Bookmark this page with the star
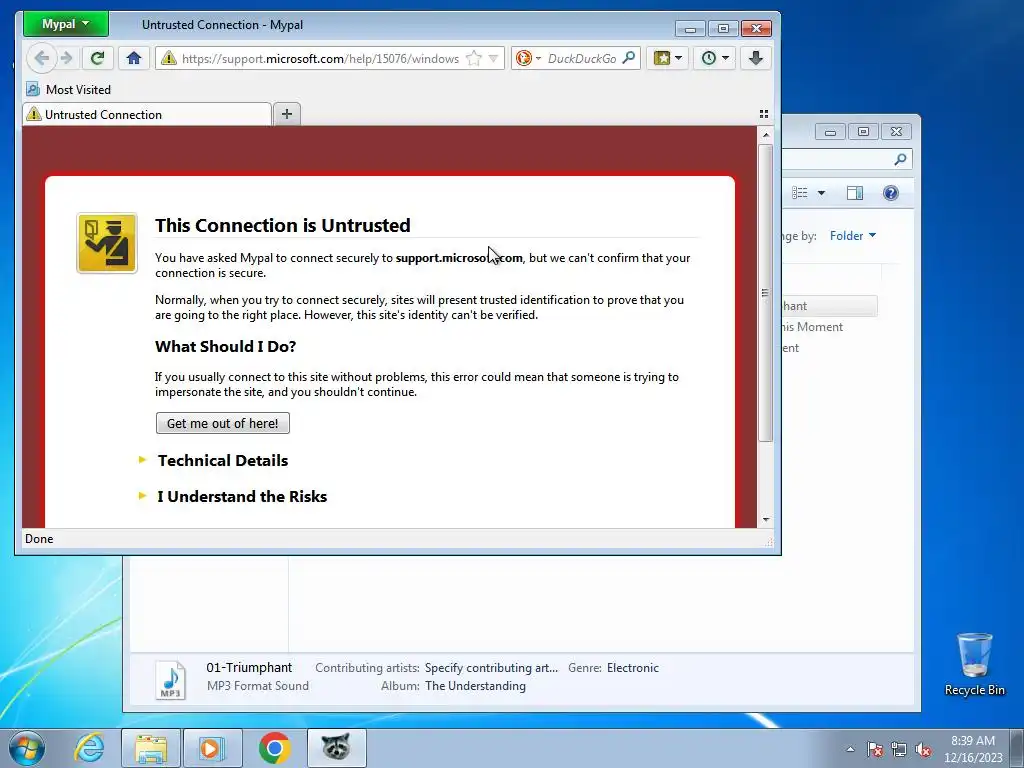 coord(474,59)
